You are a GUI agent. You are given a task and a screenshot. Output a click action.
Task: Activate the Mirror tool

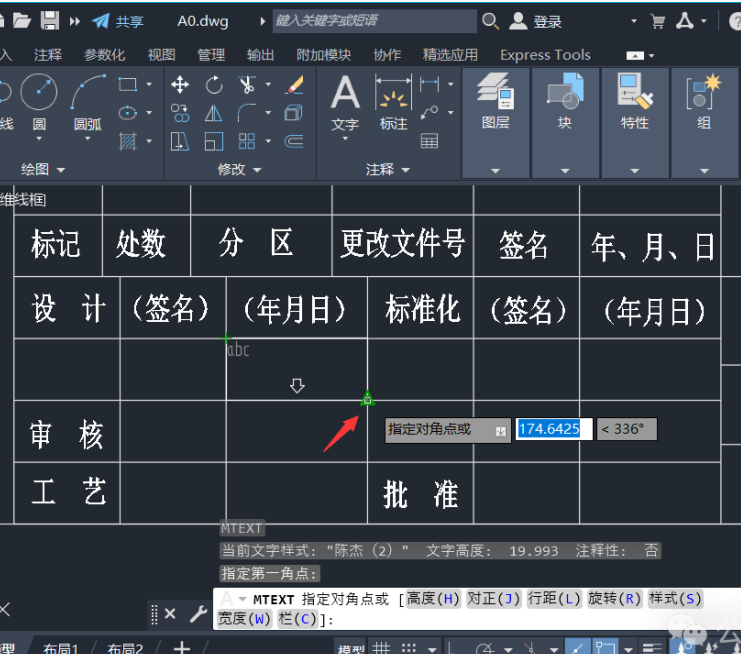214,113
